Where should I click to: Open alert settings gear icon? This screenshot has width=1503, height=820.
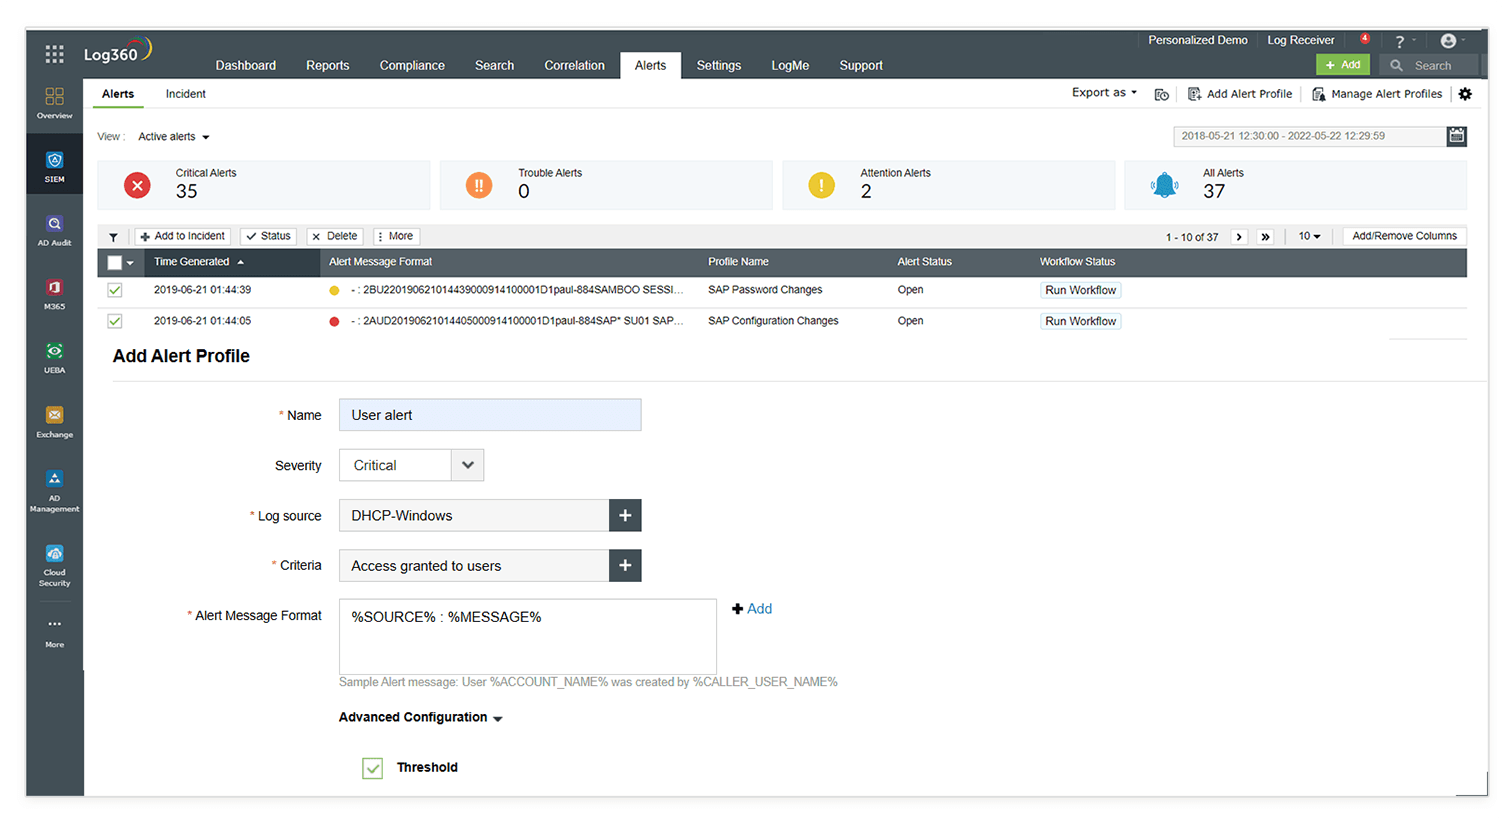coord(1465,94)
